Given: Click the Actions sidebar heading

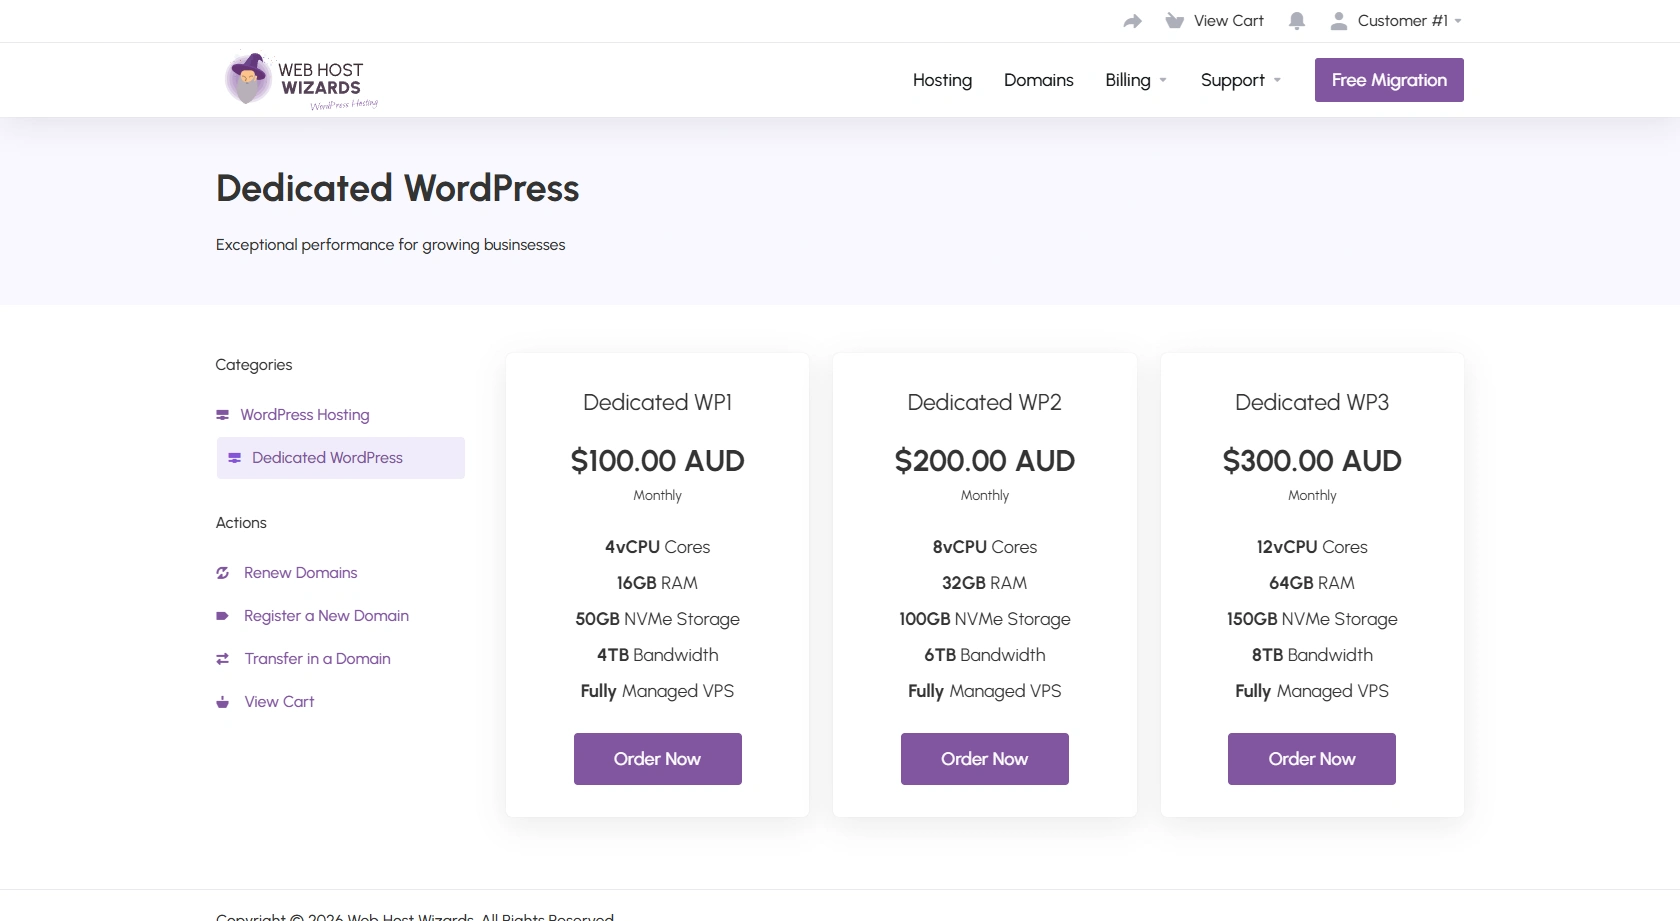Looking at the screenshot, I should (241, 523).
